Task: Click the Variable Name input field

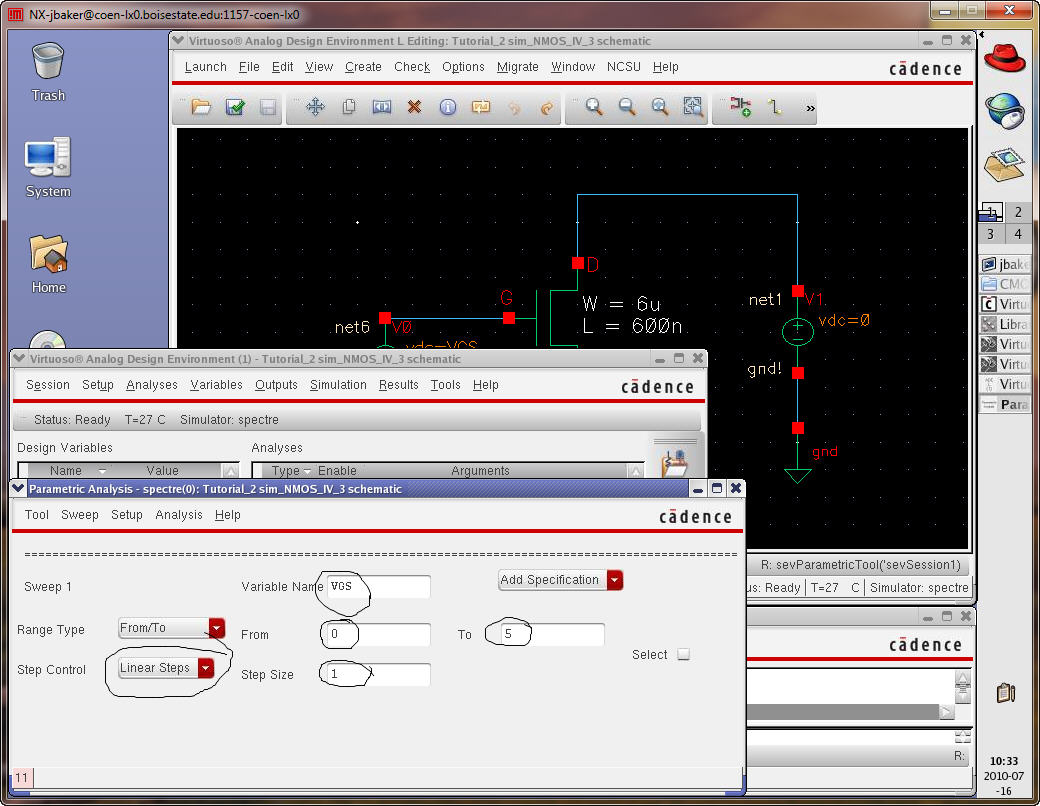Action: click(378, 587)
